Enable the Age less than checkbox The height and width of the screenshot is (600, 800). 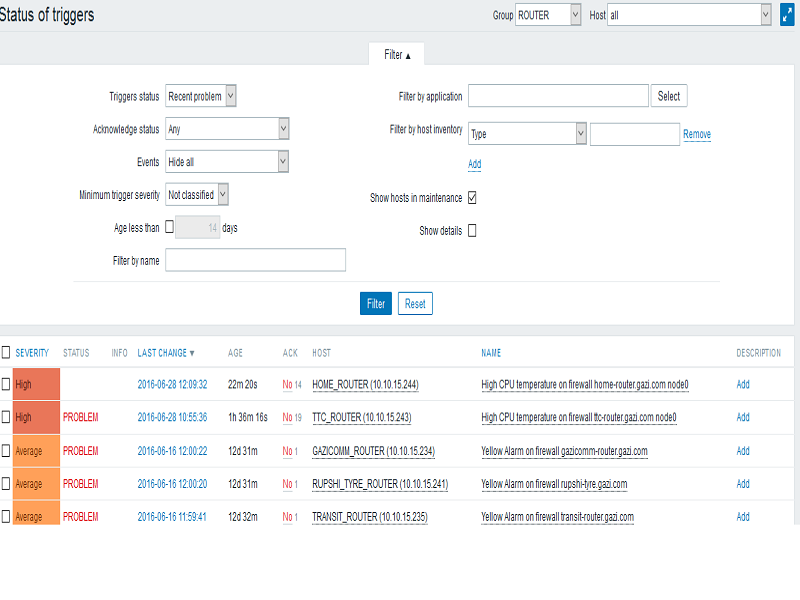point(169,227)
